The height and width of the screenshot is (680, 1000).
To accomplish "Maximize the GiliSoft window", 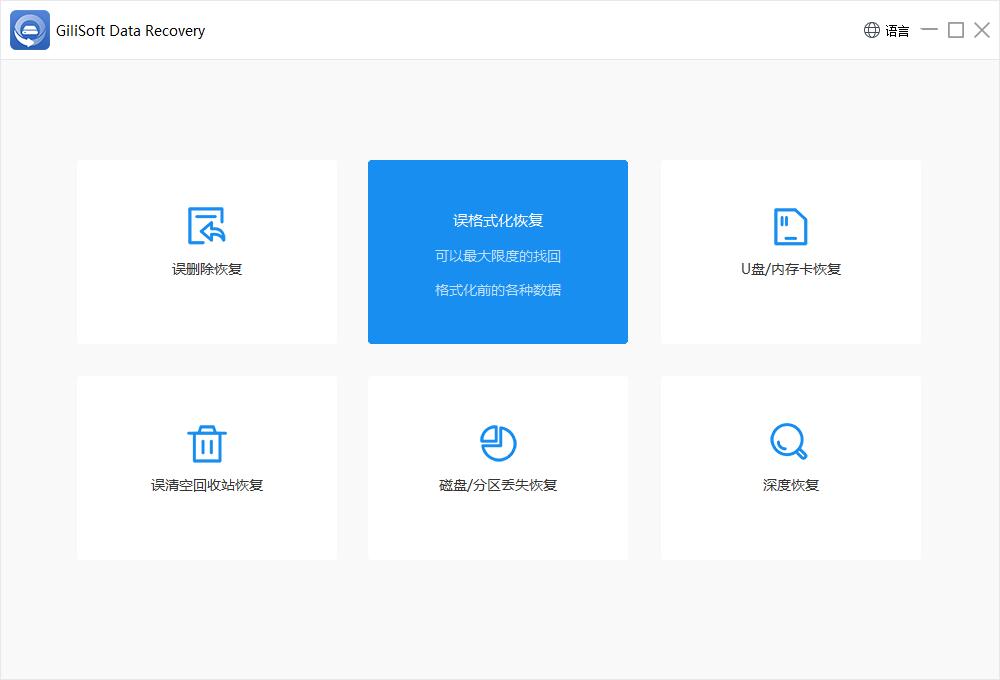I will [956, 30].
